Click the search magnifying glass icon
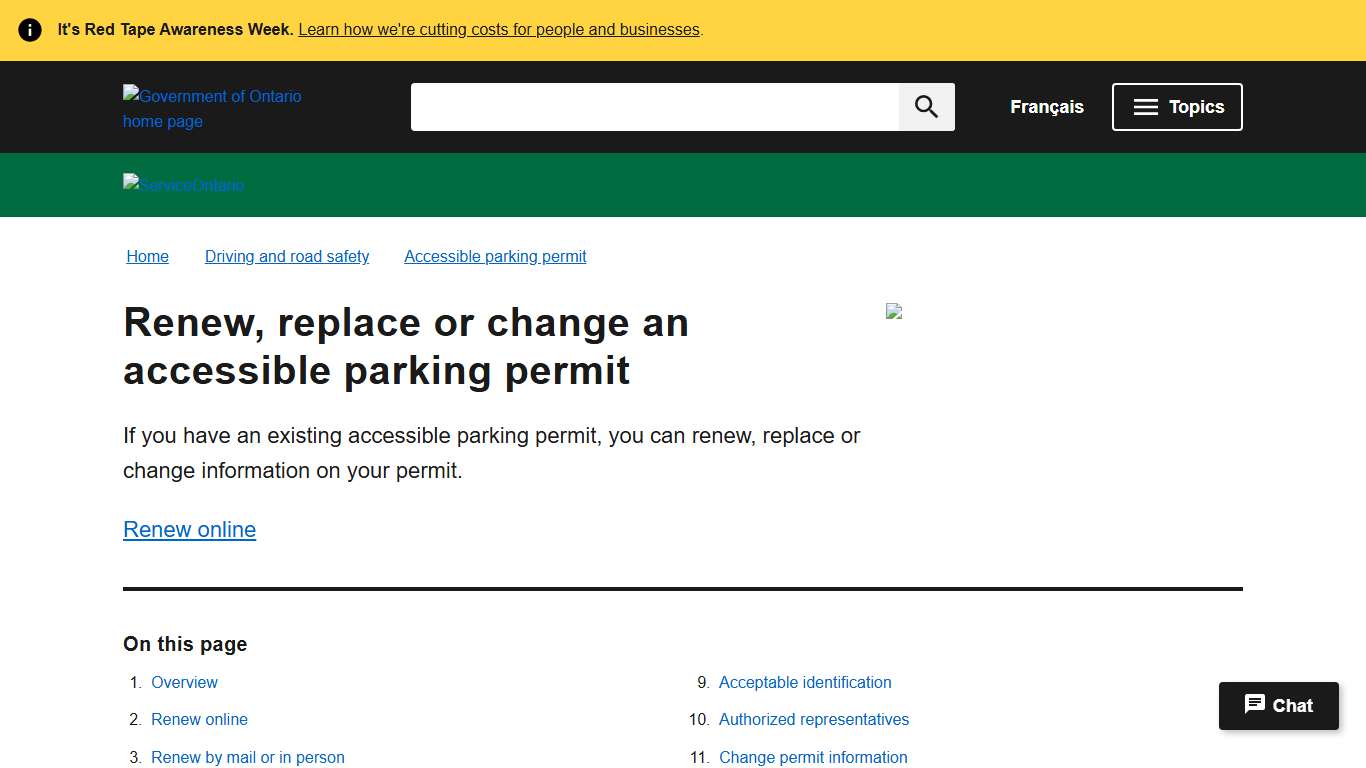The image size is (1366, 768). pyautogui.click(x=925, y=107)
